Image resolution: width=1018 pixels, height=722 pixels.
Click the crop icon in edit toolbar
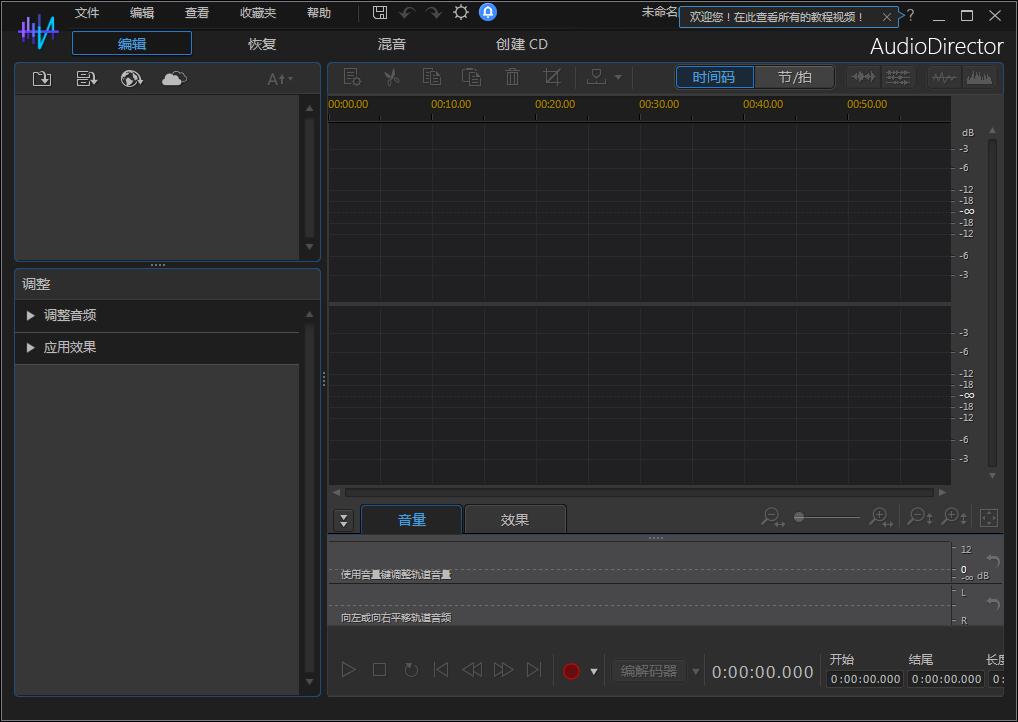(x=552, y=77)
